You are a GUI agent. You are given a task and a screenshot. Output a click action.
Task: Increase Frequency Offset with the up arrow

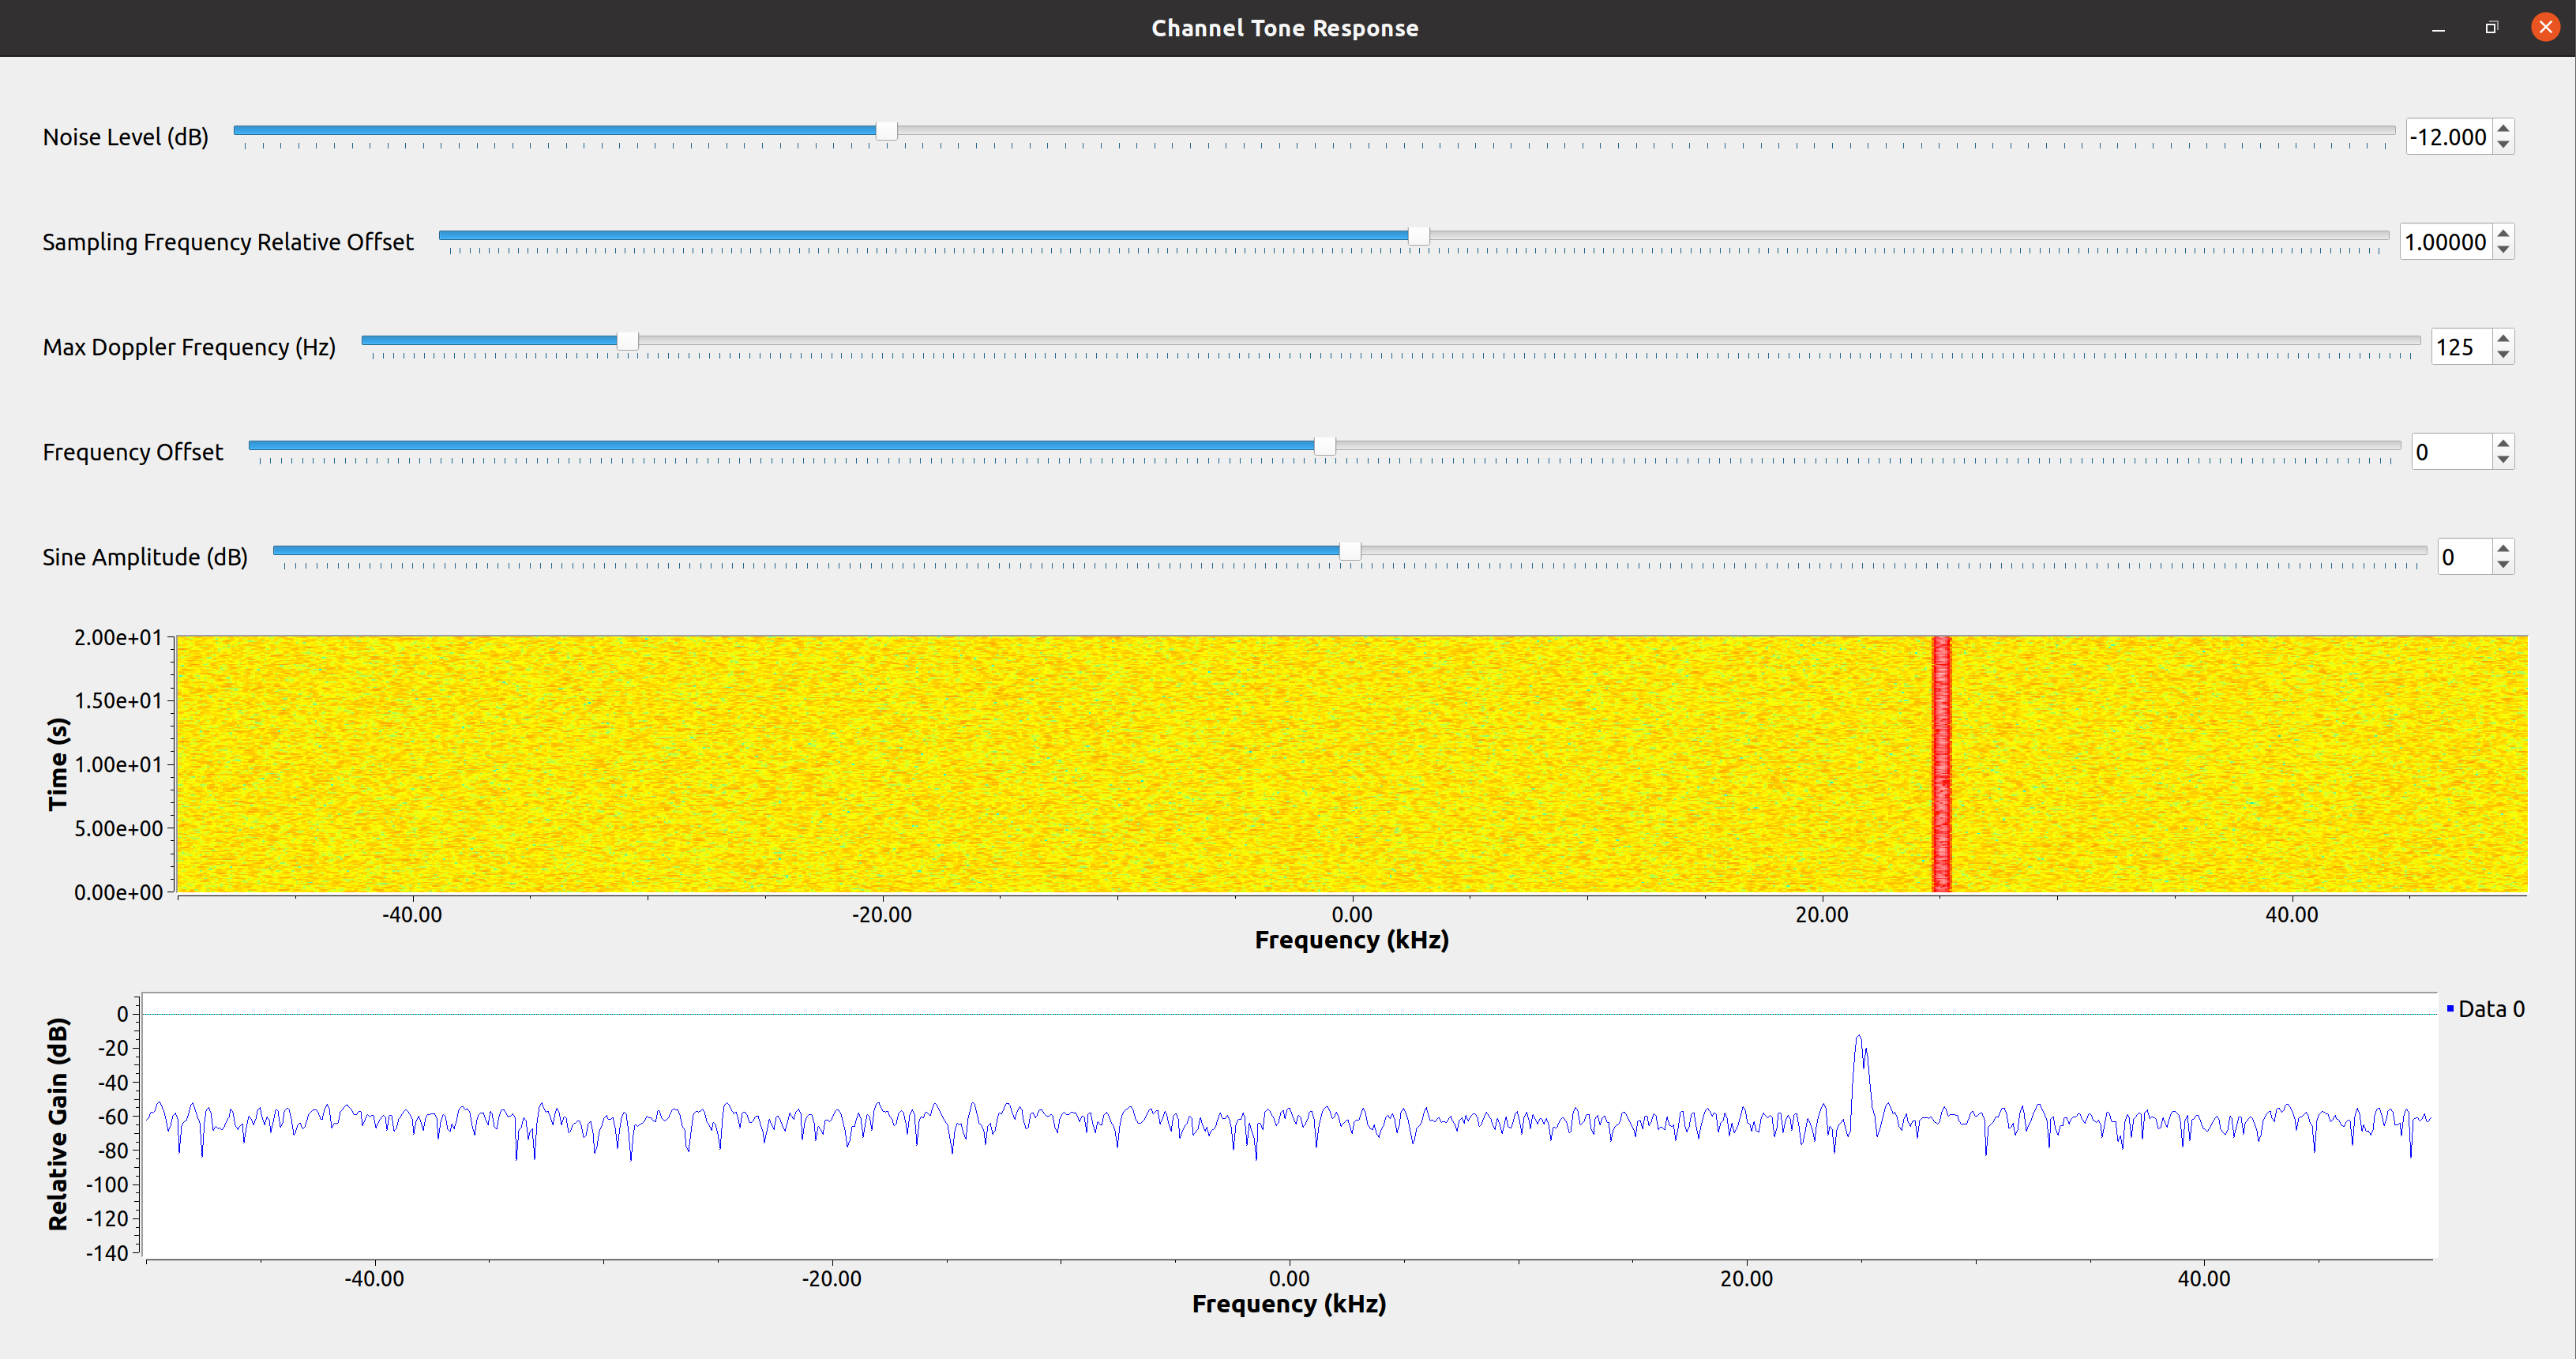(x=2503, y=443)
